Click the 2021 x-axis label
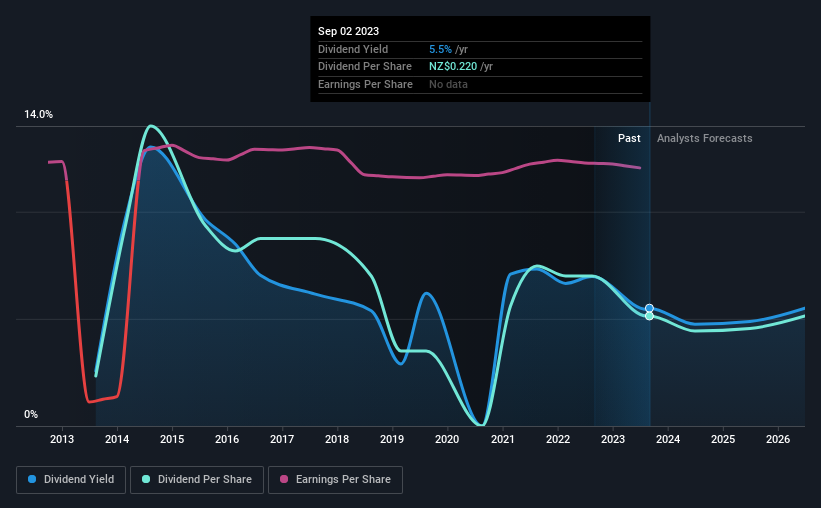Image resolution: width=821 pixels, height=508 pixels. coord(503,439)
